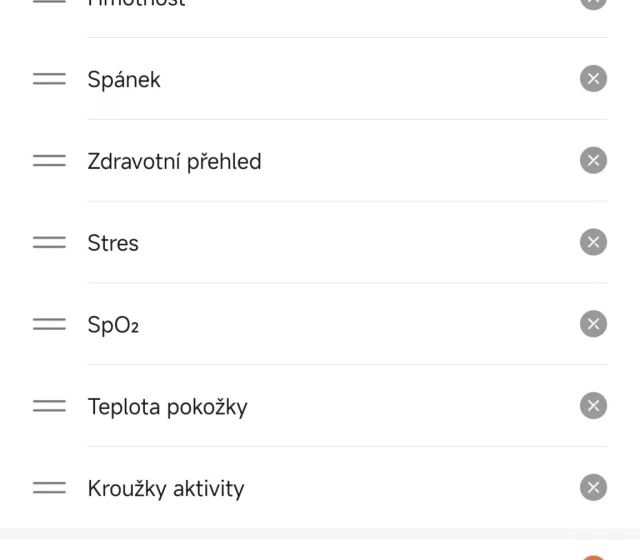Viewport: 640px width, 560px height.
Task: Delete the Kroužky aktivity item
Action: click(x=593, y=488)
